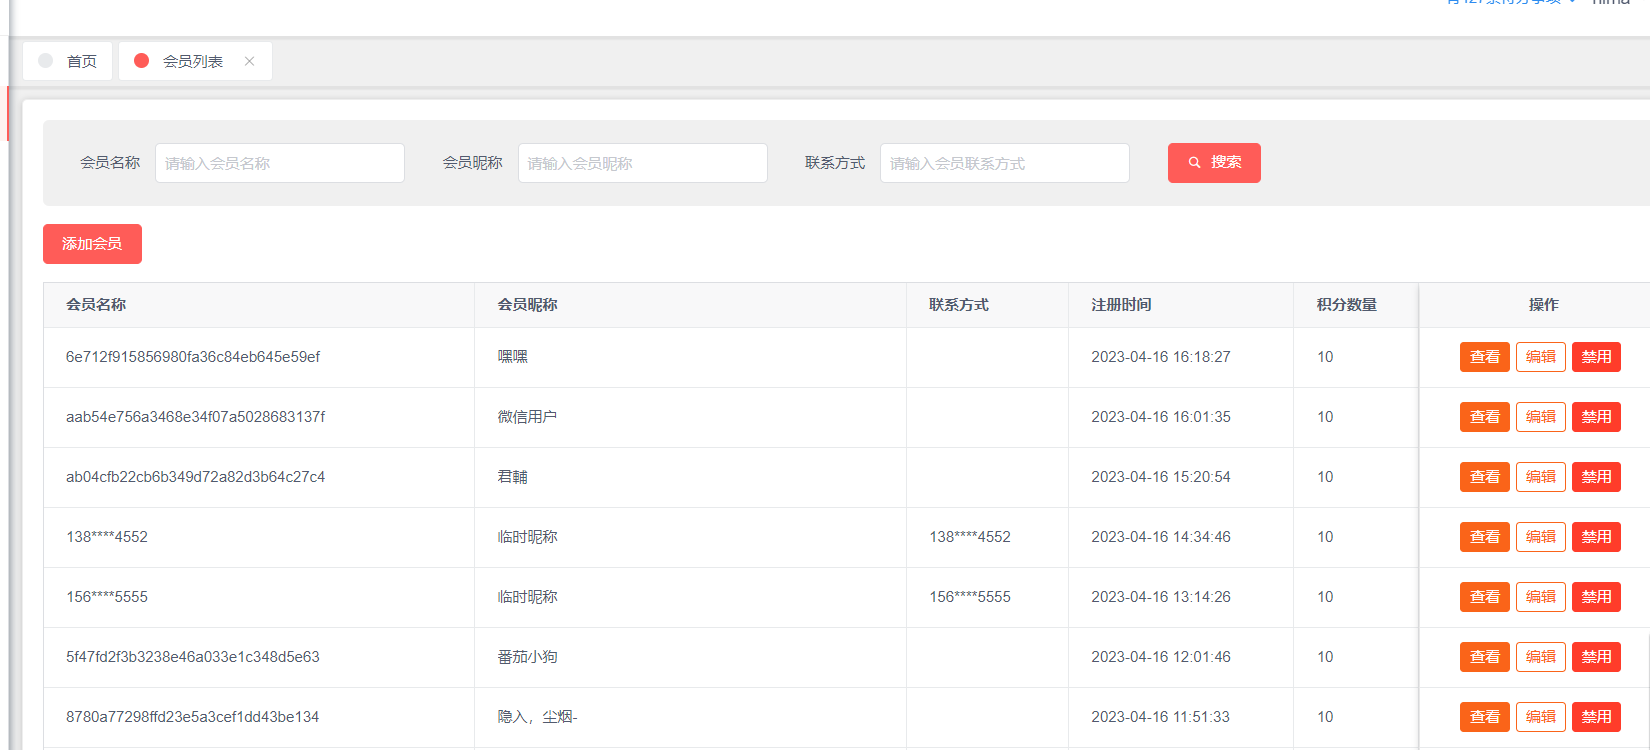1650x750 pixels.
Task: Click 138****4552 in contact column
Action: 970,537
